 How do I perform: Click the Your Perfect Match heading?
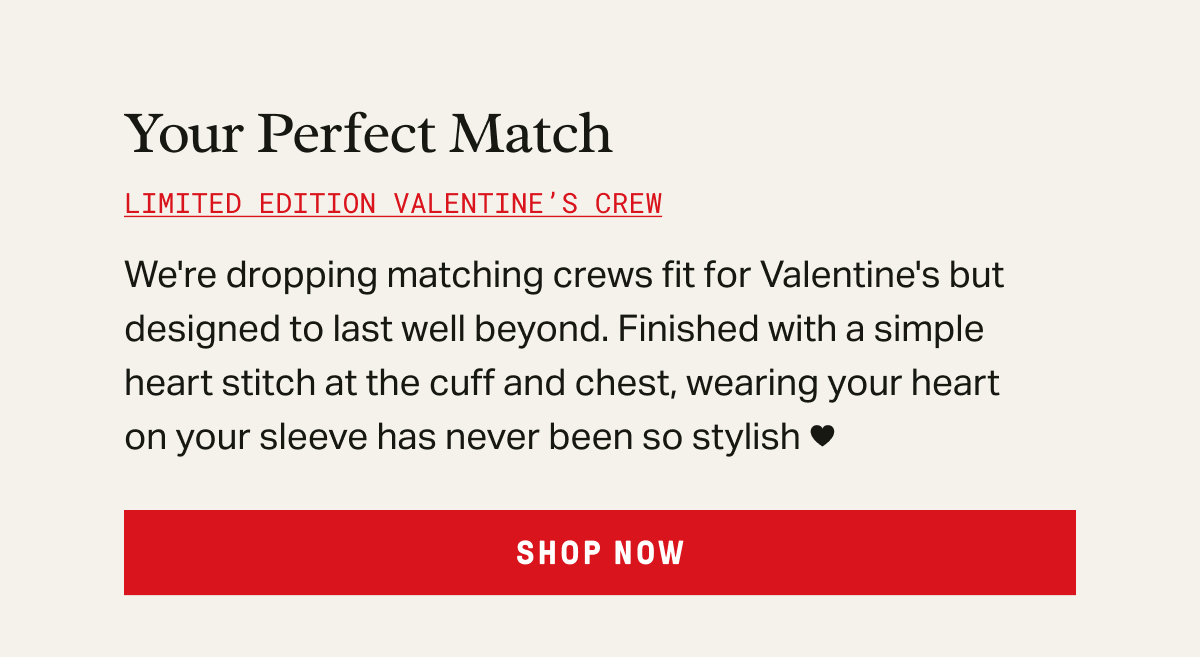click(x=368, y=134)
